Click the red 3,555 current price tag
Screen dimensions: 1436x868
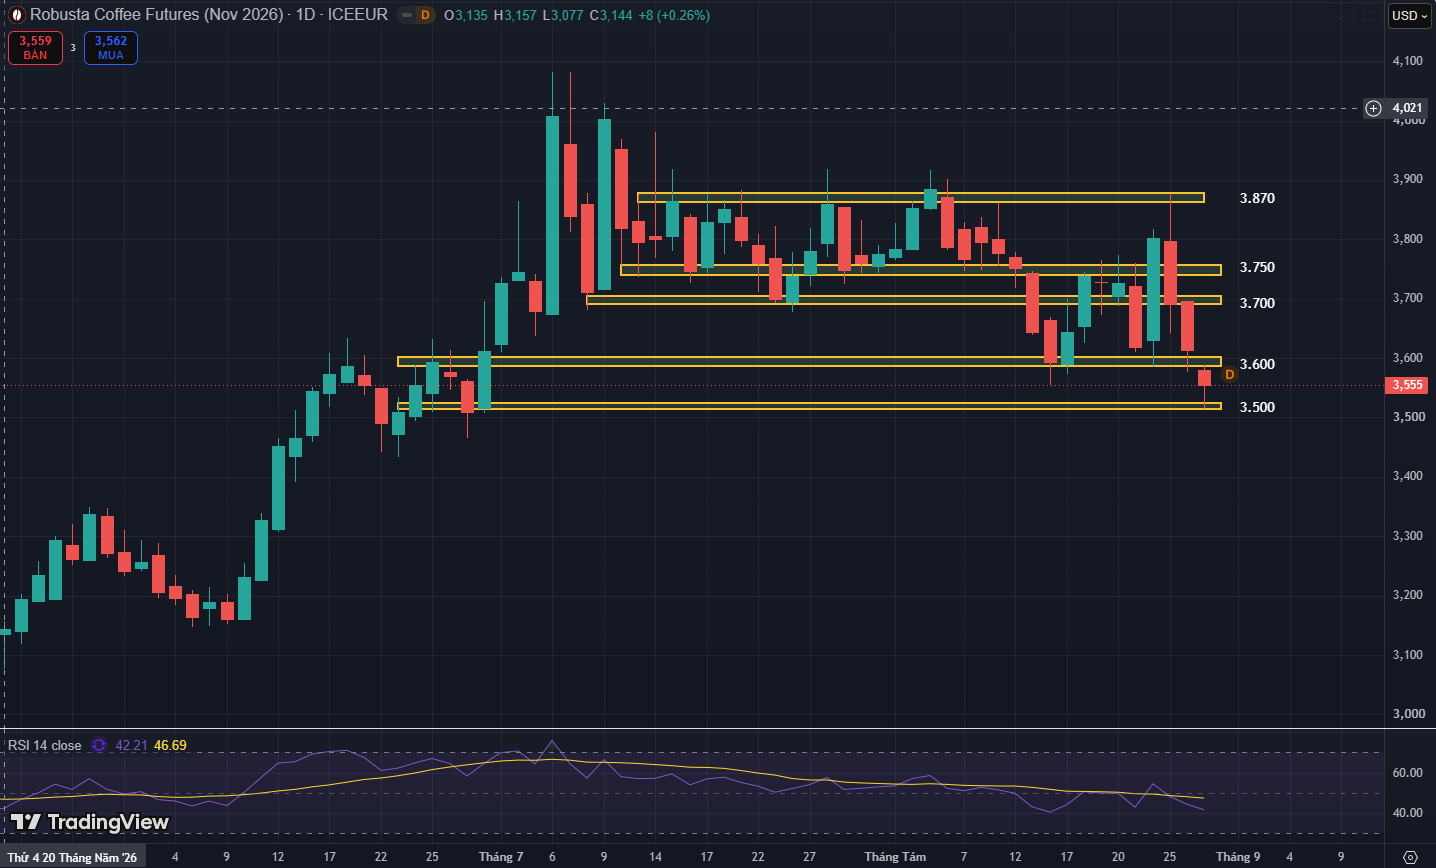pos(1407,385)
